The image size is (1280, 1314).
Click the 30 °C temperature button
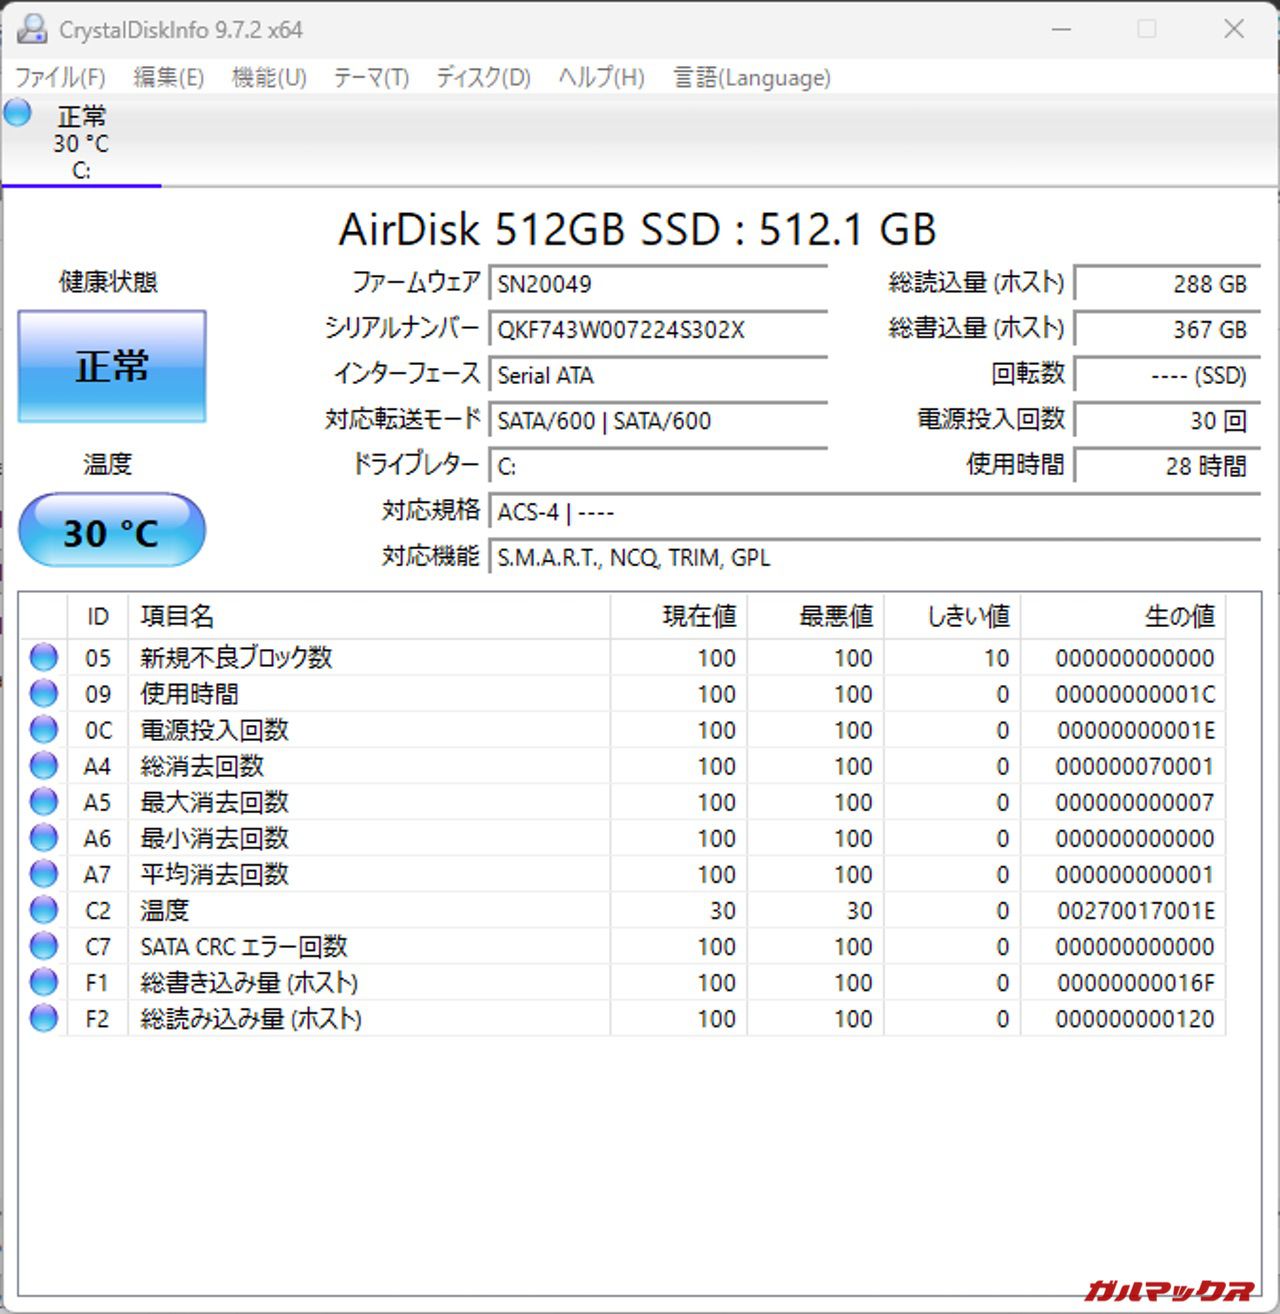coord(112,531)
